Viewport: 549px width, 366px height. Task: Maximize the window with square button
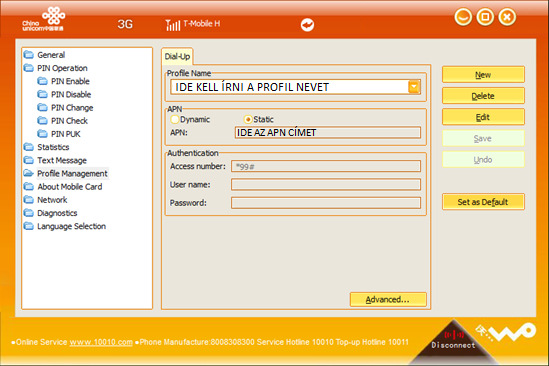(x=485, y=17)
